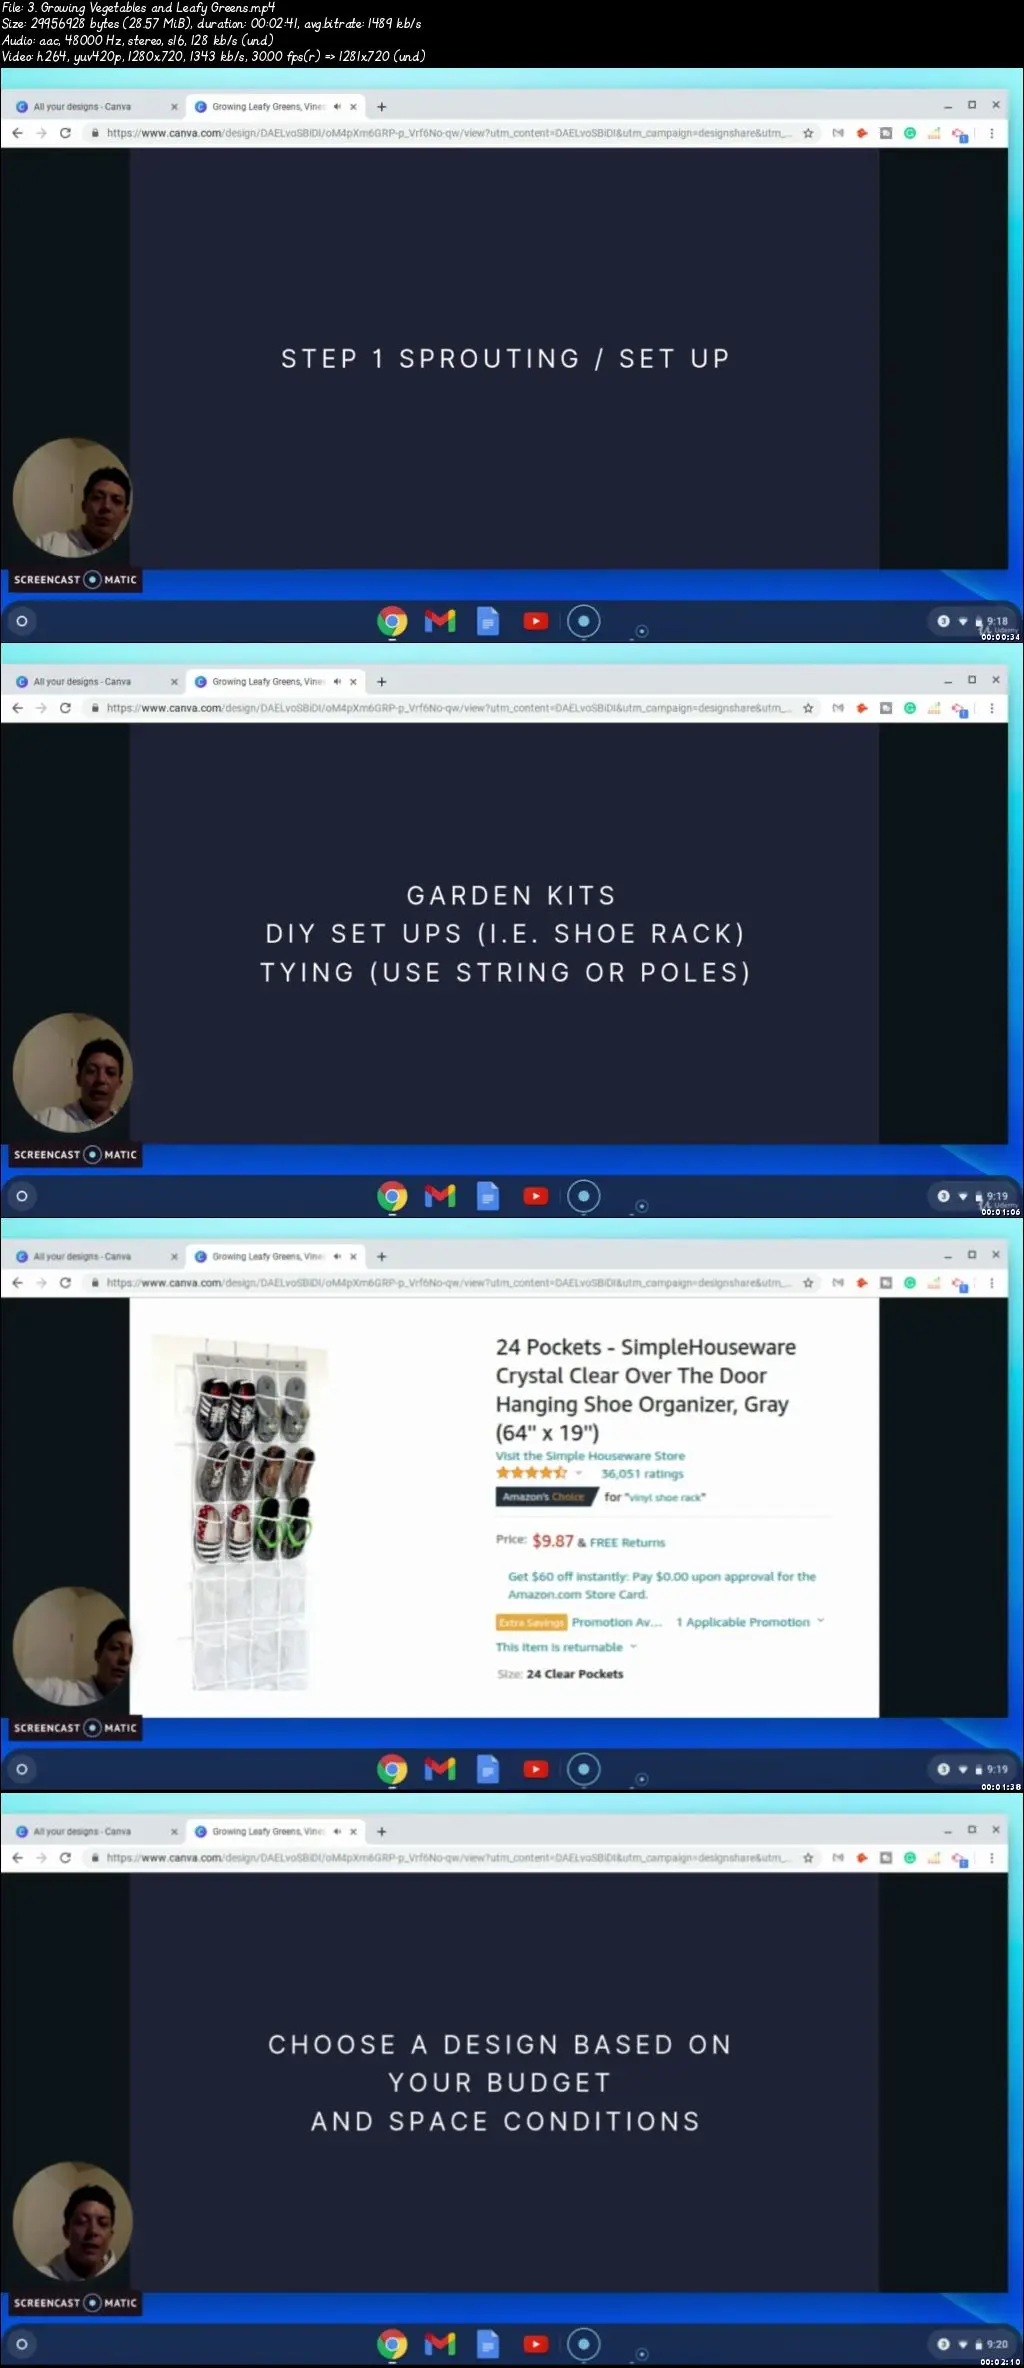Open Google Docs from the shelf in shoe organizer frame

pyautogui.click(x=488, y=1769)
